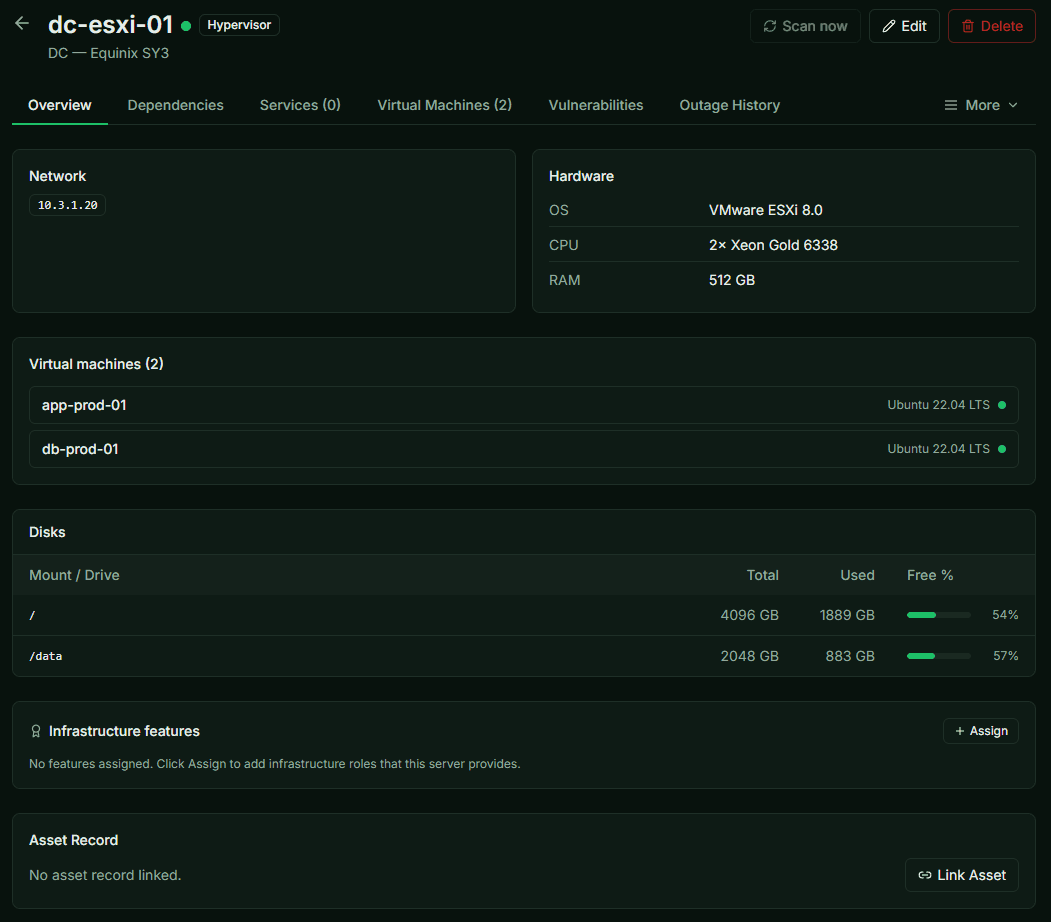
Task: Click the /data mount row name
Action: point(46,656)
